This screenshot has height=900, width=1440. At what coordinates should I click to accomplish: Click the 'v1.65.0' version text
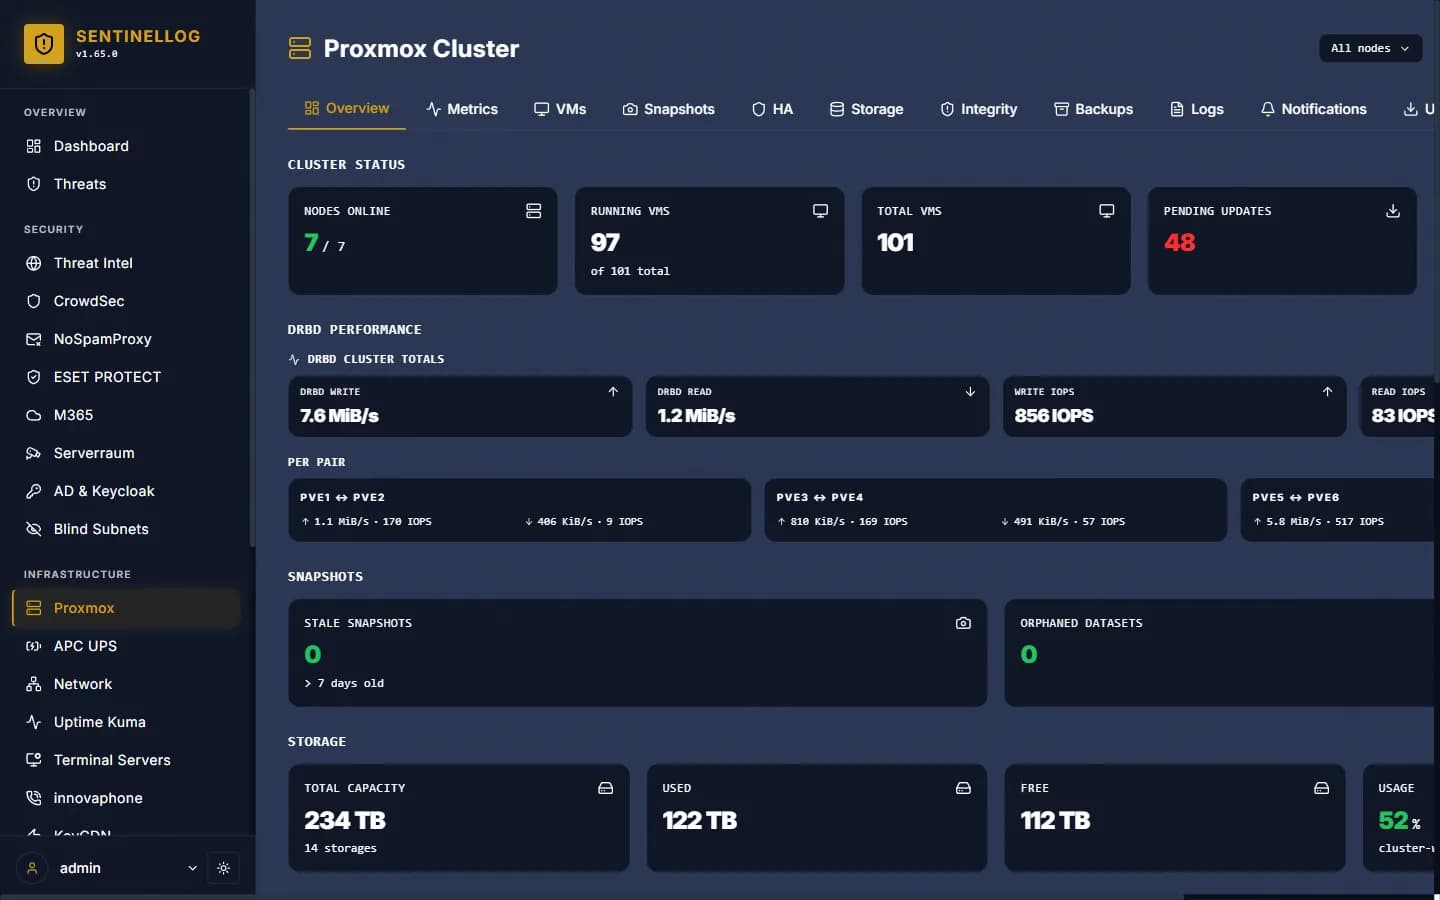pyautogui.click(x=97, y=54)
